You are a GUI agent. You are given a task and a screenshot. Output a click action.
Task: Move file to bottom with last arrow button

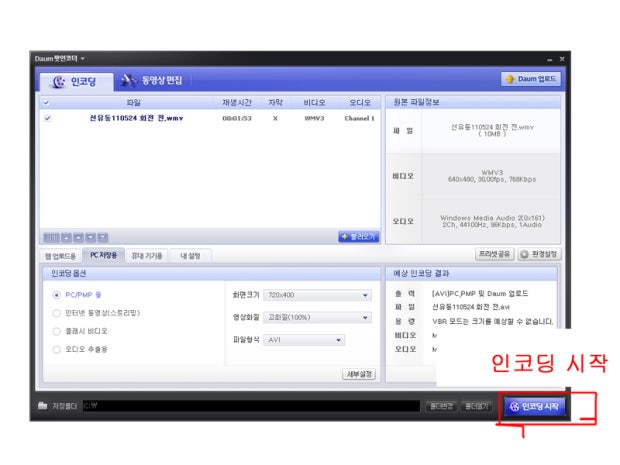tap(103, 237)
